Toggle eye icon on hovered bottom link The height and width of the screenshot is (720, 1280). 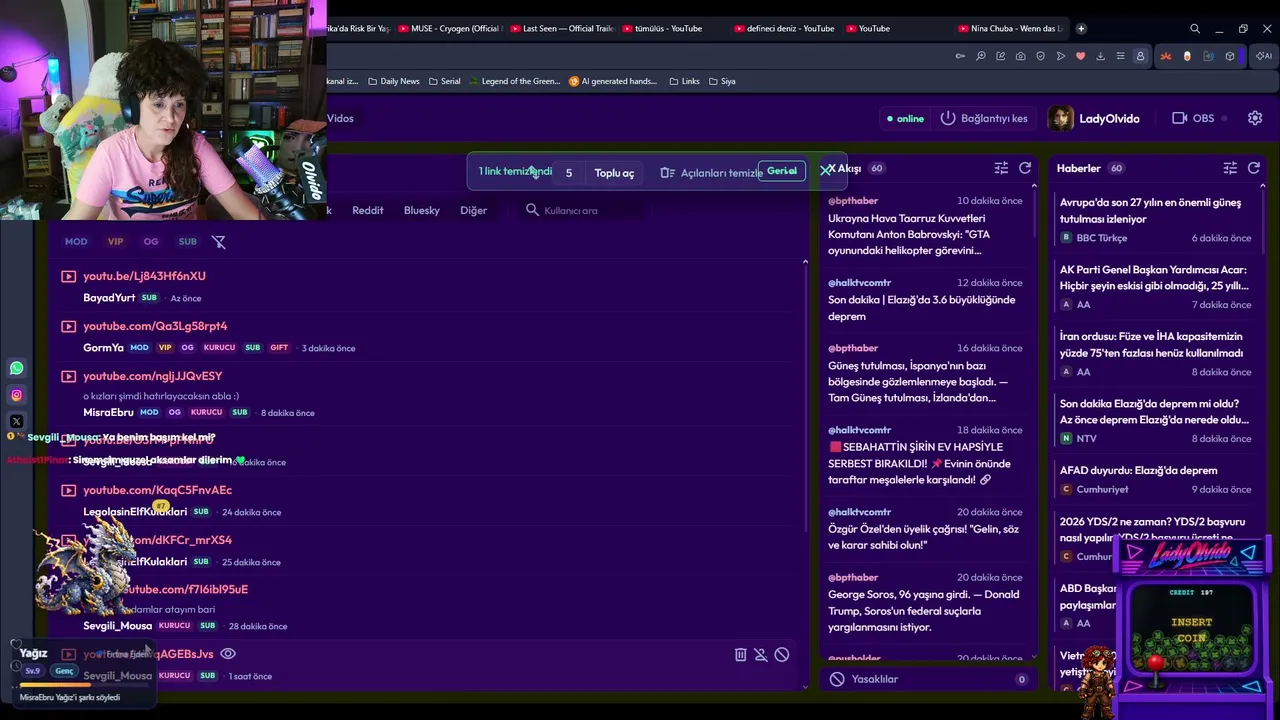pyautogui.click(x=228, y=654)
